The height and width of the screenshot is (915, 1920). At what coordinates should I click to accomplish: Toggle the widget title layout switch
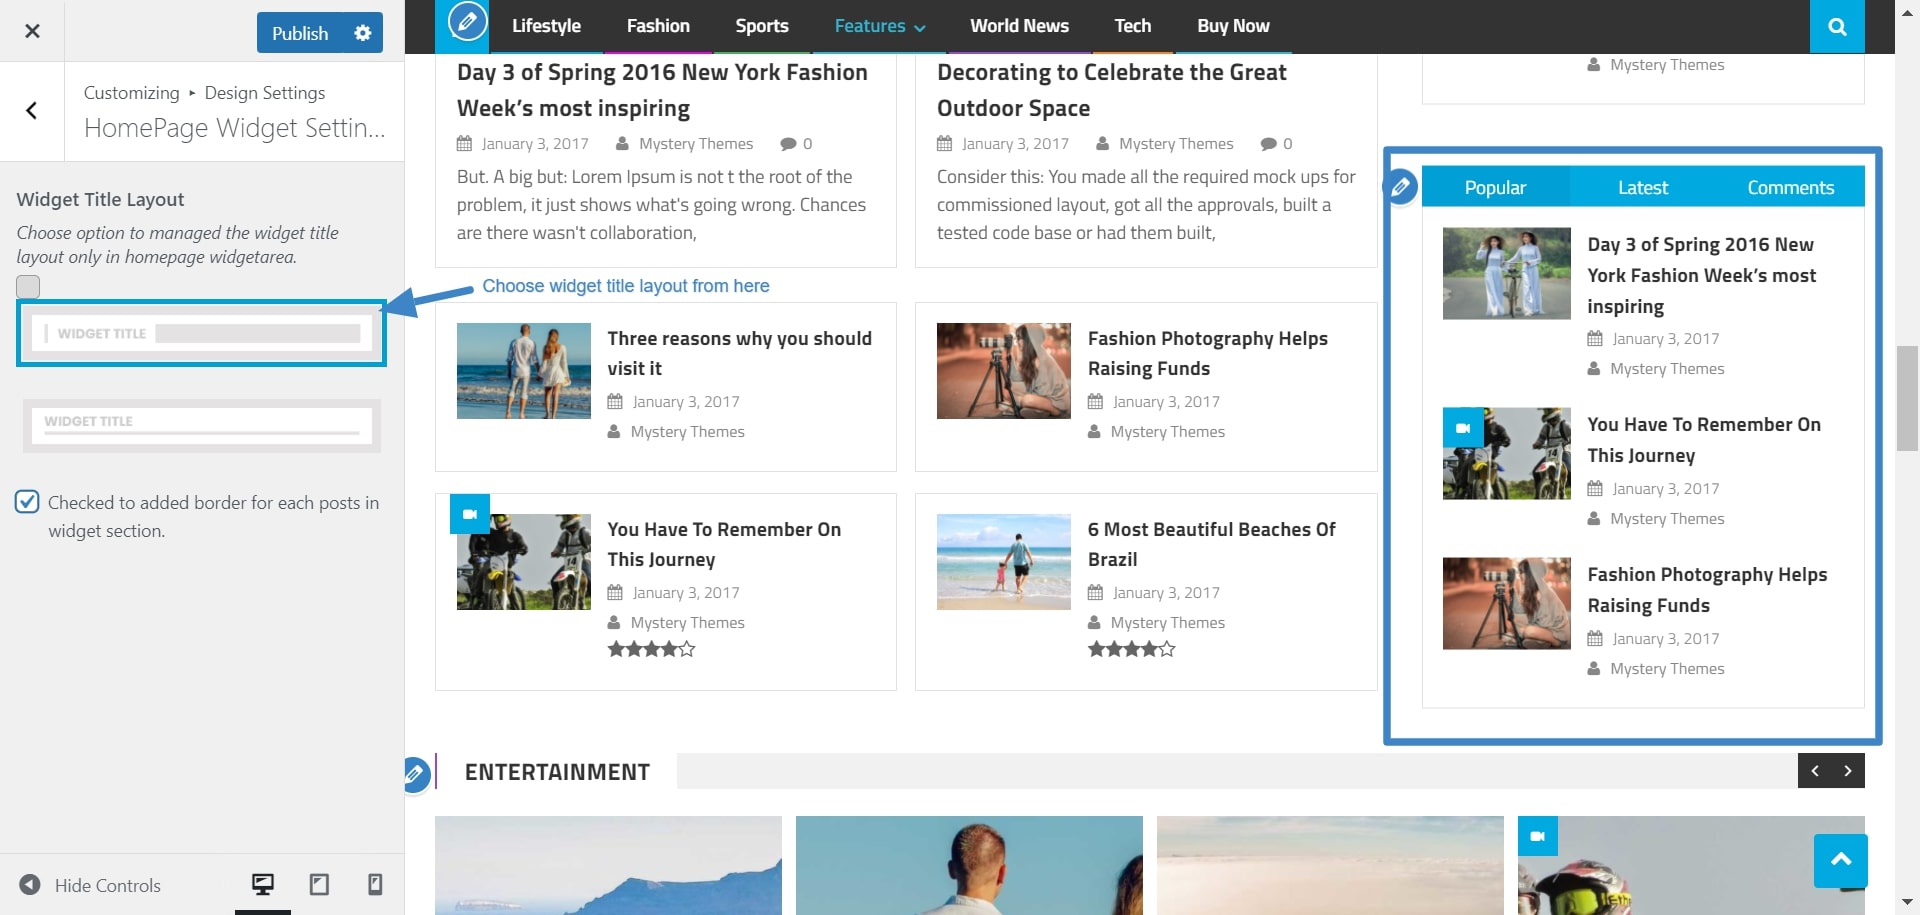(28, 286)
